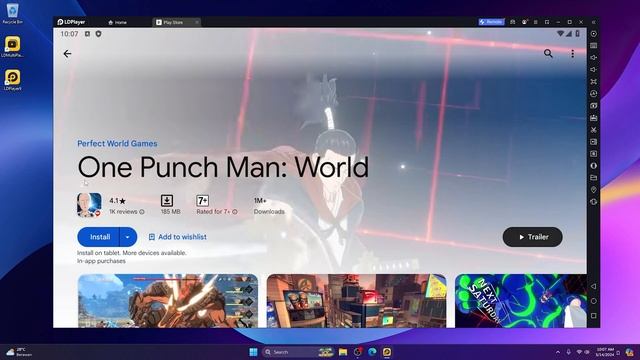Click the sidebar icon directly below the synchronizer icon
640x360 pixels.
click(593, 106)
